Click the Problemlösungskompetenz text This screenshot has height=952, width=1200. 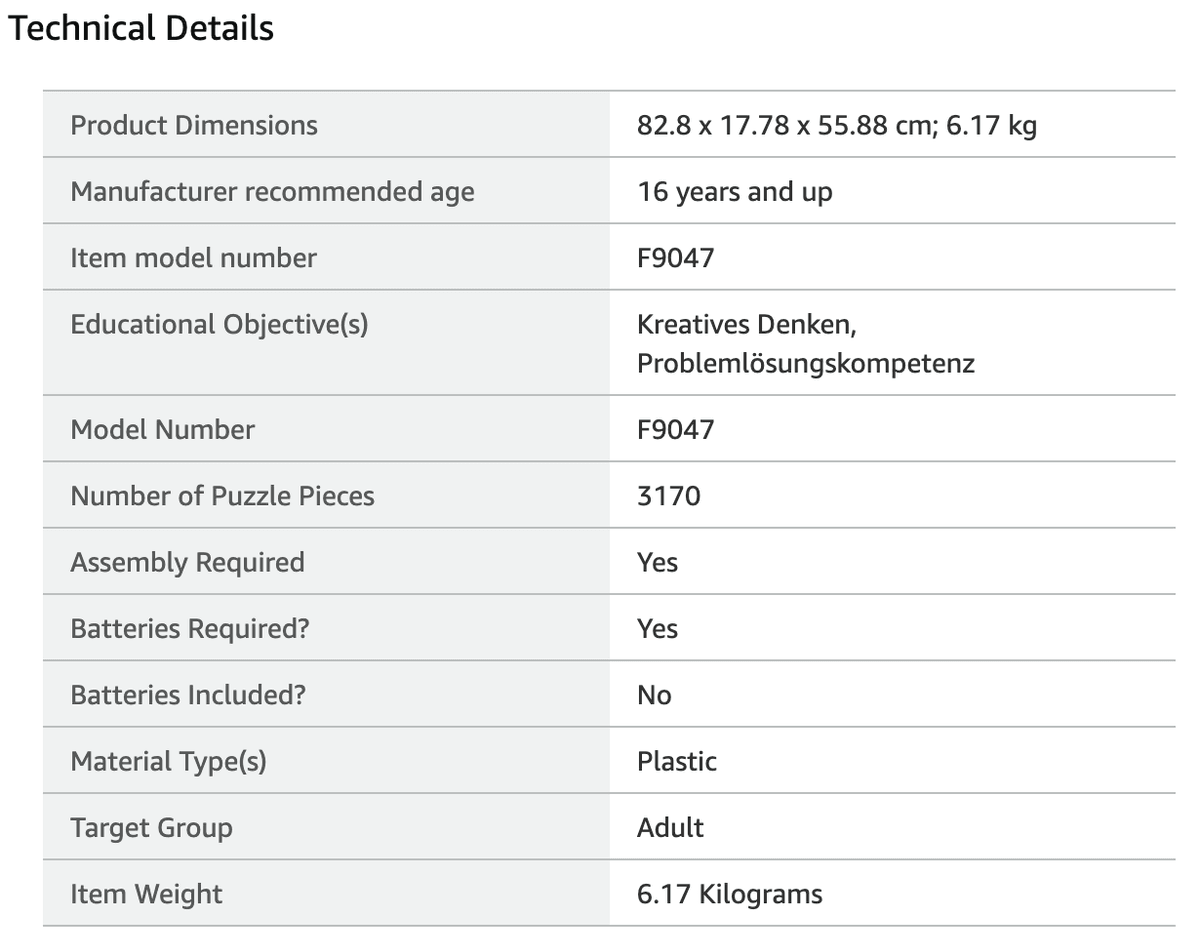(x=806, y=362)
